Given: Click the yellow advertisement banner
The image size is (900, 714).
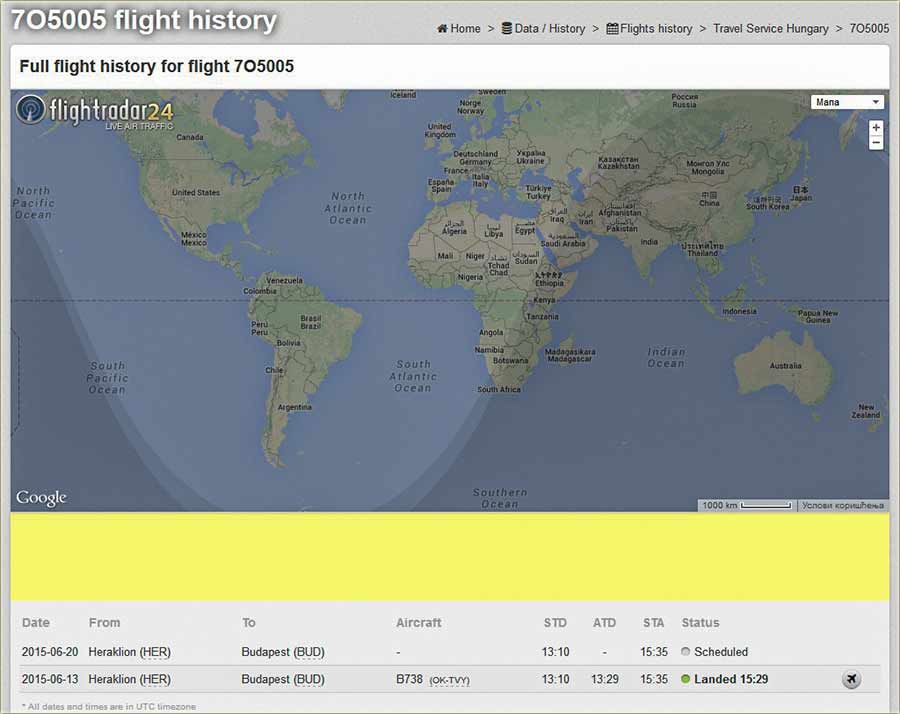Looking at the screenshot, I should click(449, 557).
